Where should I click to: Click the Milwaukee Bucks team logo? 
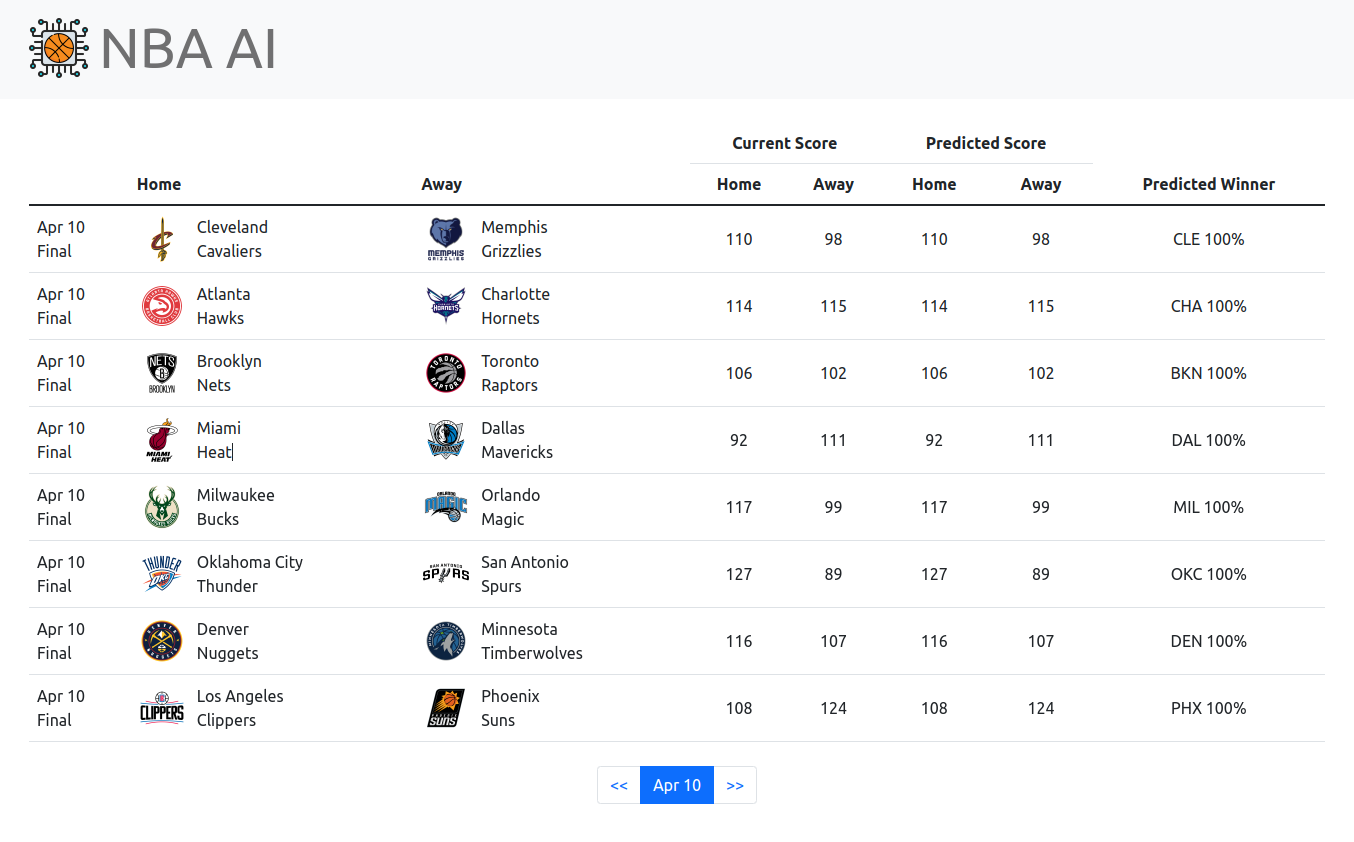pyautogui.click(x=161, y=507)
